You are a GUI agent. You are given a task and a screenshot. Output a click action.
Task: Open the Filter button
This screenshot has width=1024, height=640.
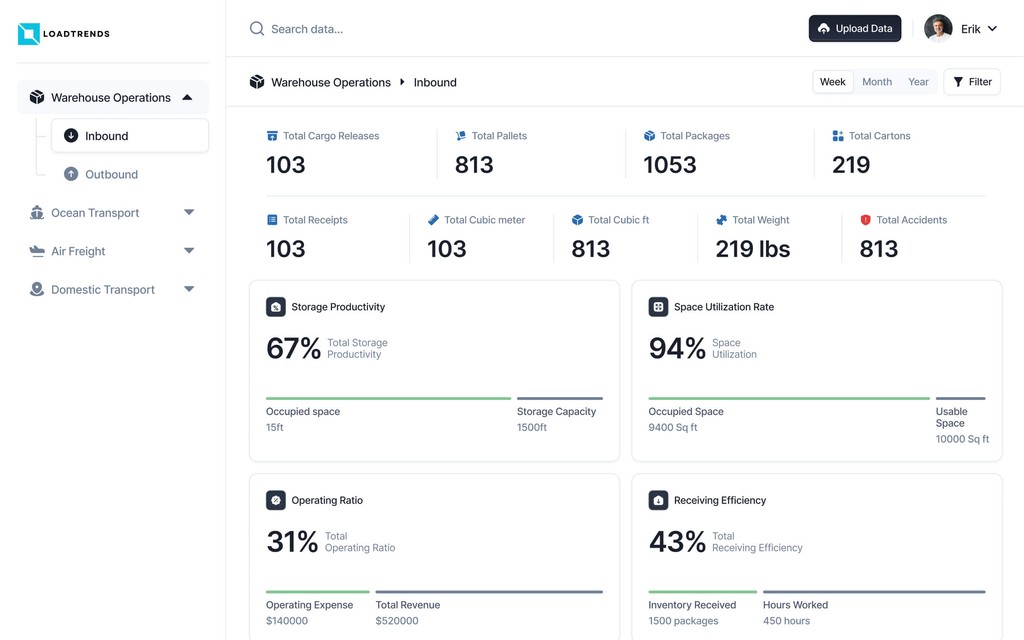click(971, 82)
